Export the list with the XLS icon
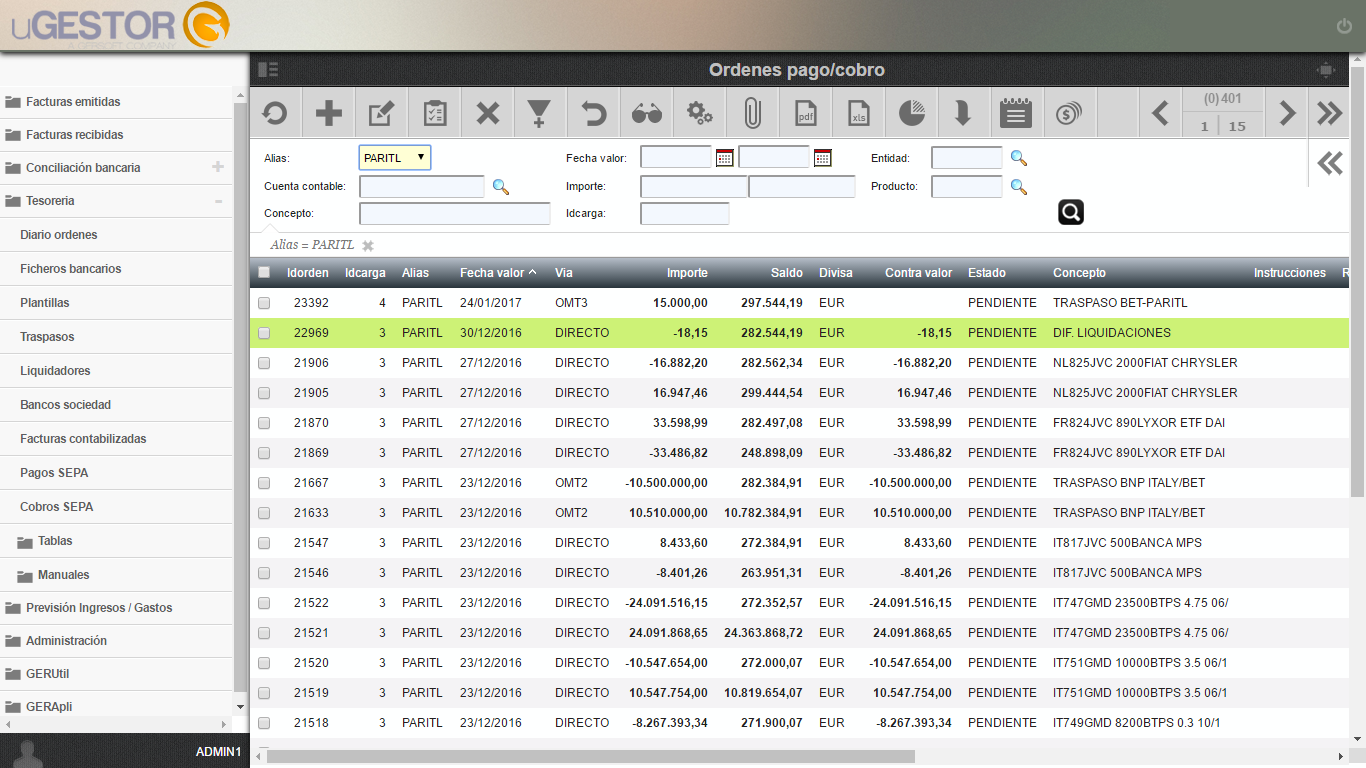This screenshot has width=1366, height=768. (x=858, y=113)
